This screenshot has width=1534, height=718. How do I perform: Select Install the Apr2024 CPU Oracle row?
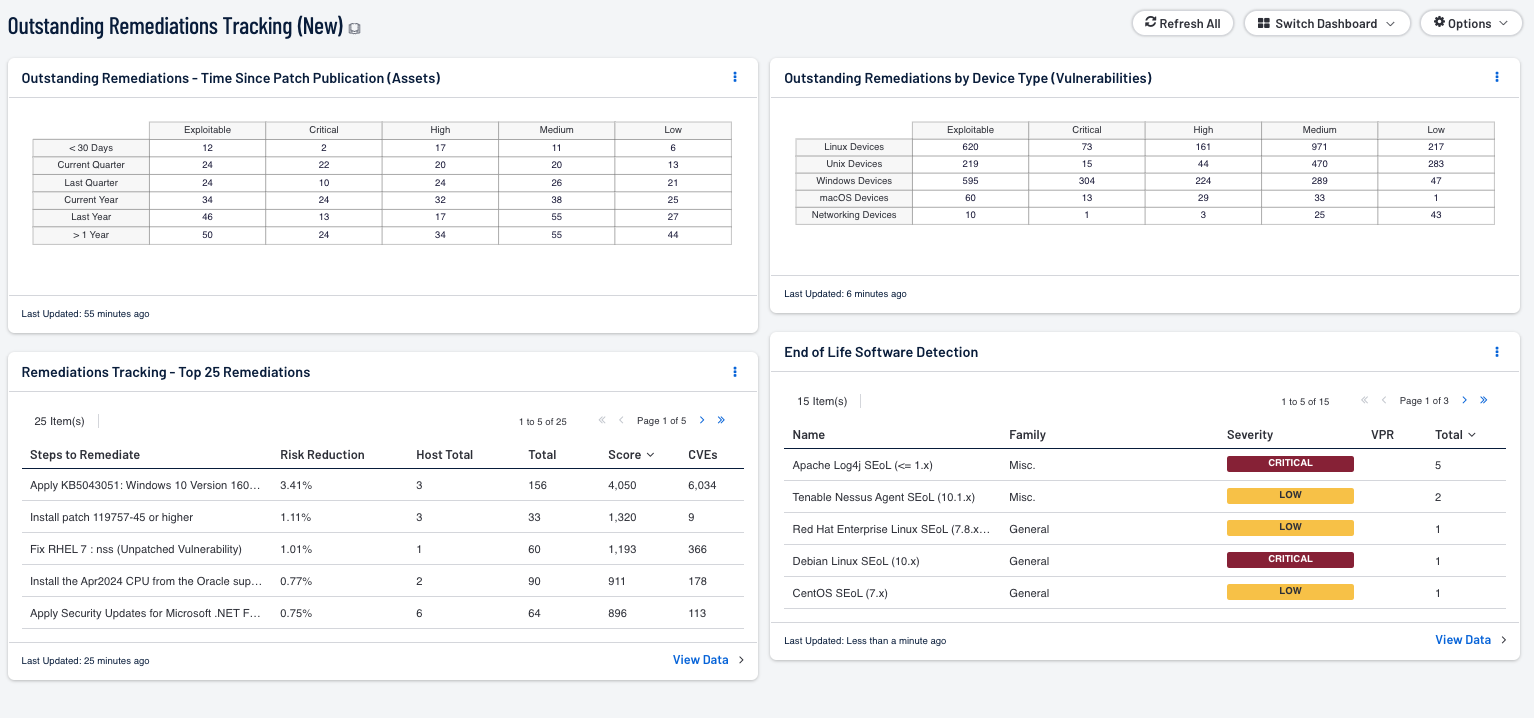383,581
